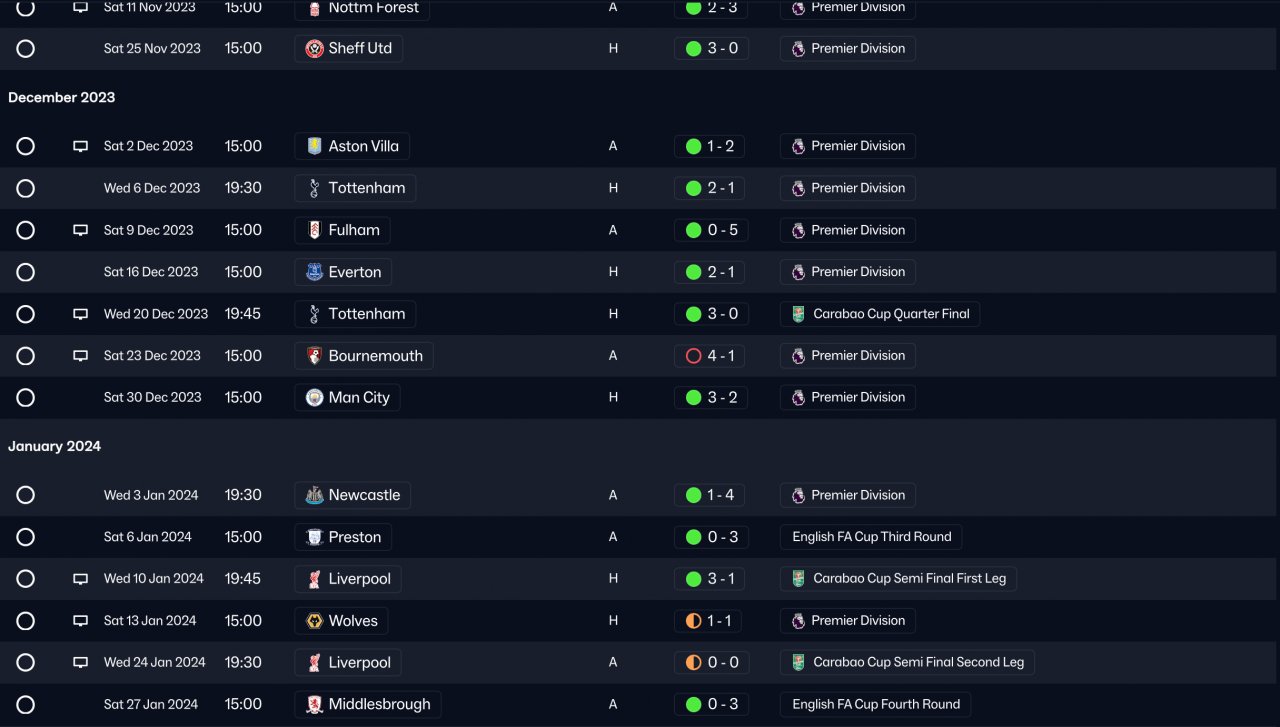Click the TV icon beside Fulham fixture
Viewport: 1280px width, 727px height.
pos(81,230)
